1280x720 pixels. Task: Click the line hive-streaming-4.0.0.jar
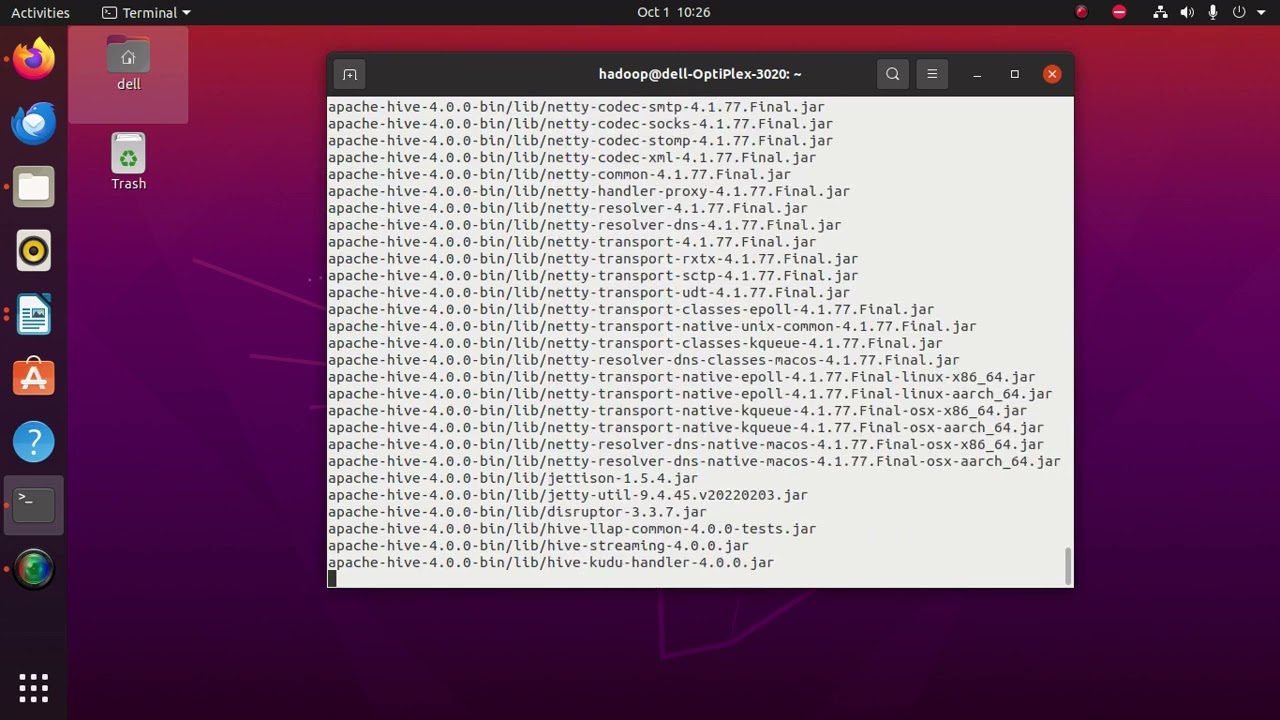[538, 546]
